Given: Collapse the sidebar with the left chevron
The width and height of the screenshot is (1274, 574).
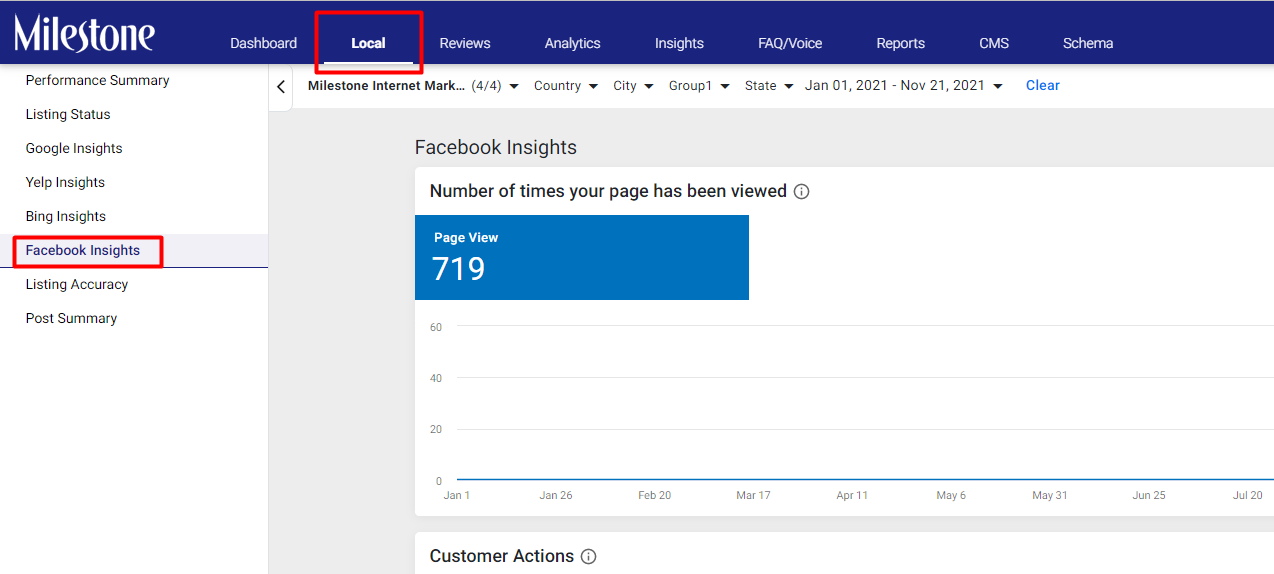Looking at the screenshot, I should tap(281, 87).
